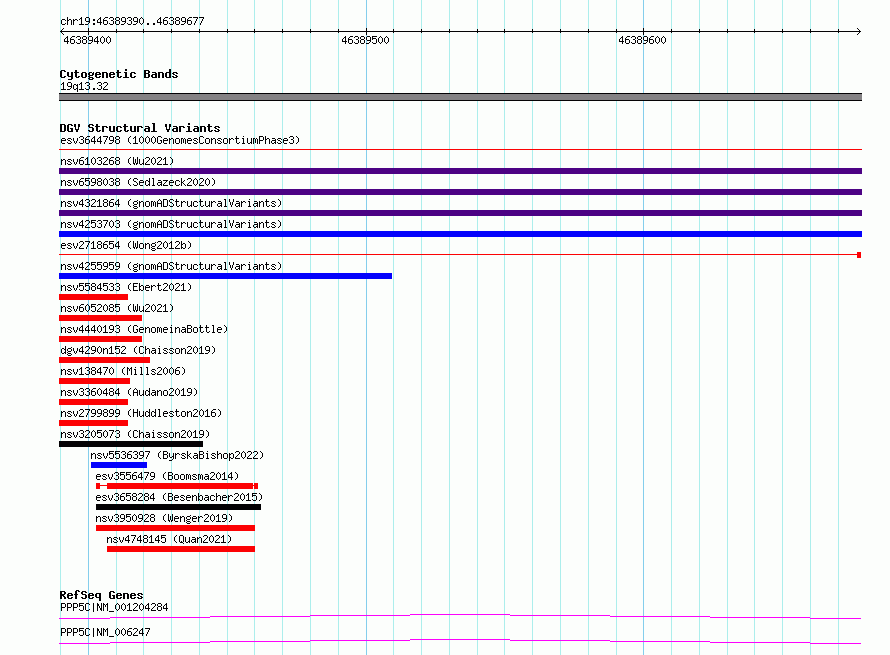Click the black bar under esv3658284

click(x=178, y=507)
